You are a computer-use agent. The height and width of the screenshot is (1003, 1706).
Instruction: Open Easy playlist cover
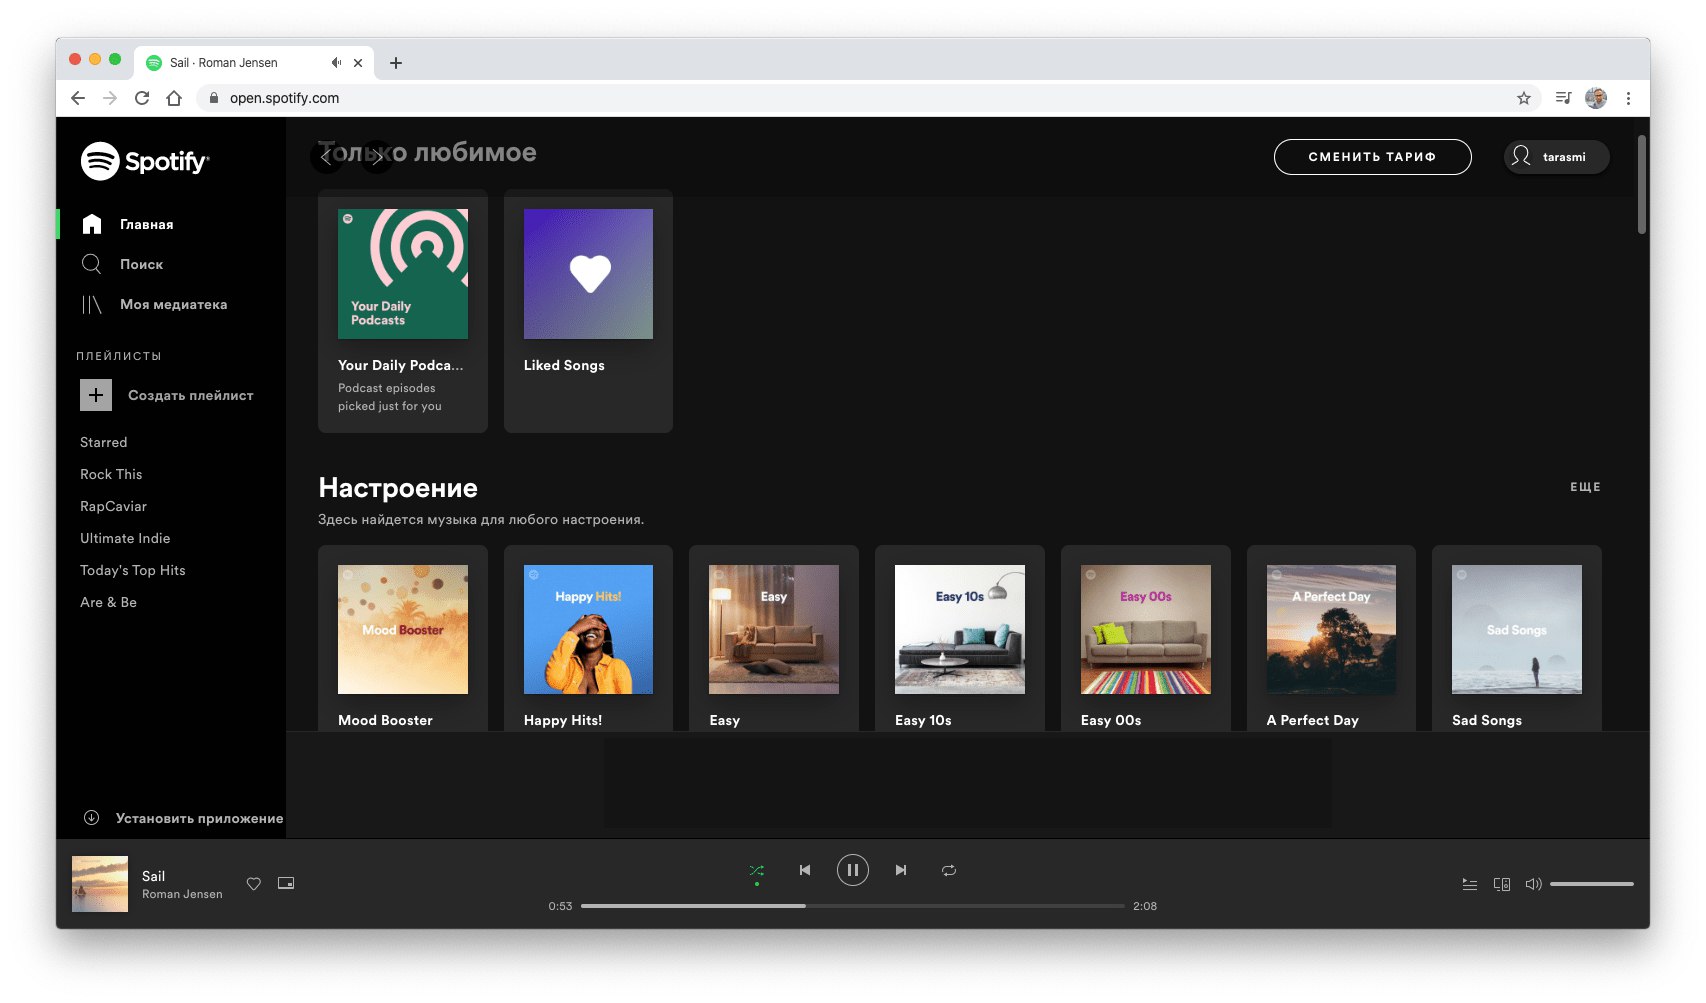[x=774, y=629]
